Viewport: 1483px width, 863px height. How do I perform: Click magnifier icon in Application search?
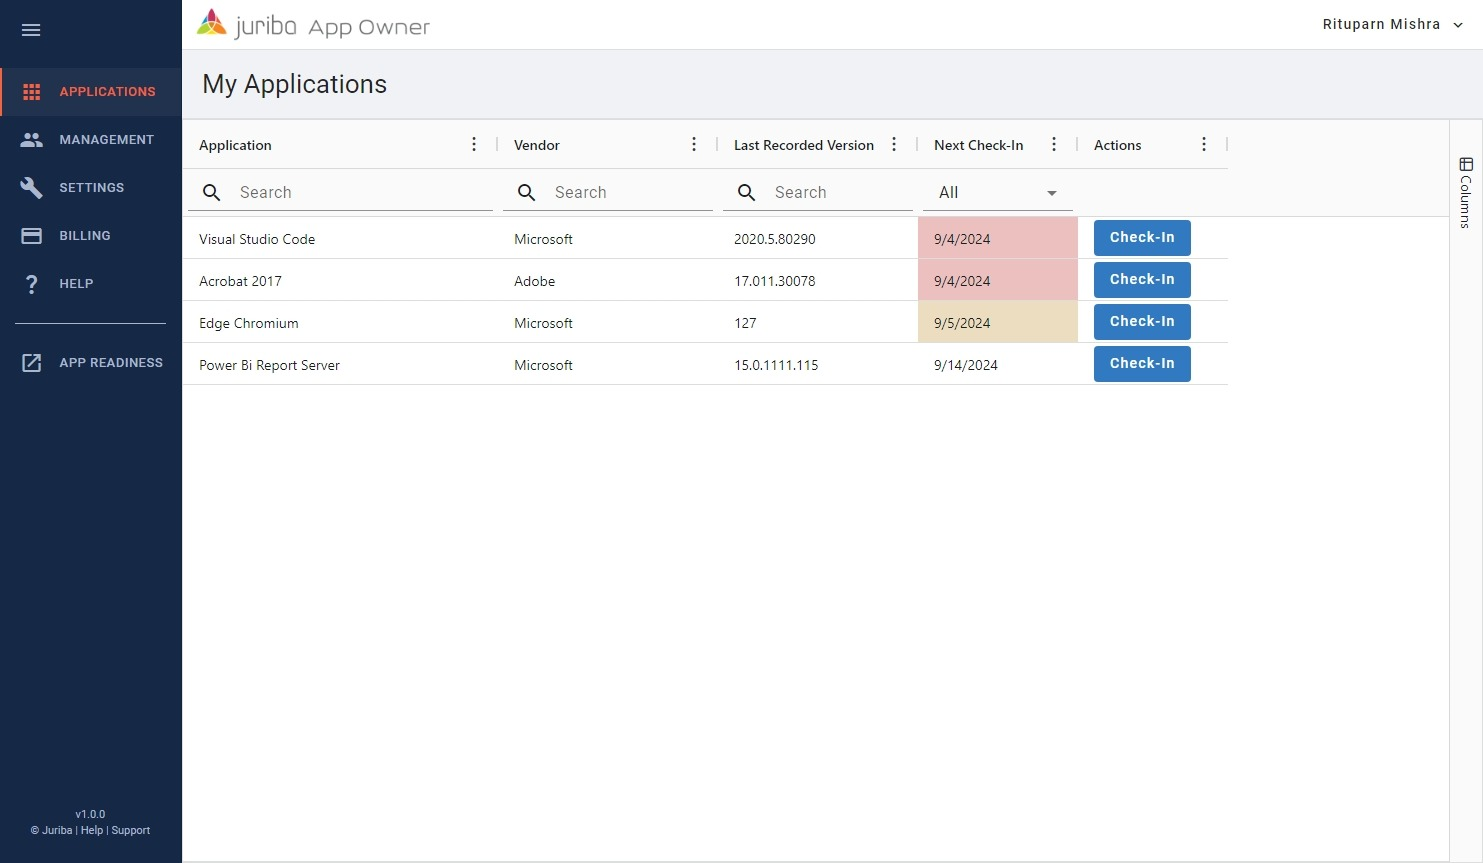tap(212, 193)
